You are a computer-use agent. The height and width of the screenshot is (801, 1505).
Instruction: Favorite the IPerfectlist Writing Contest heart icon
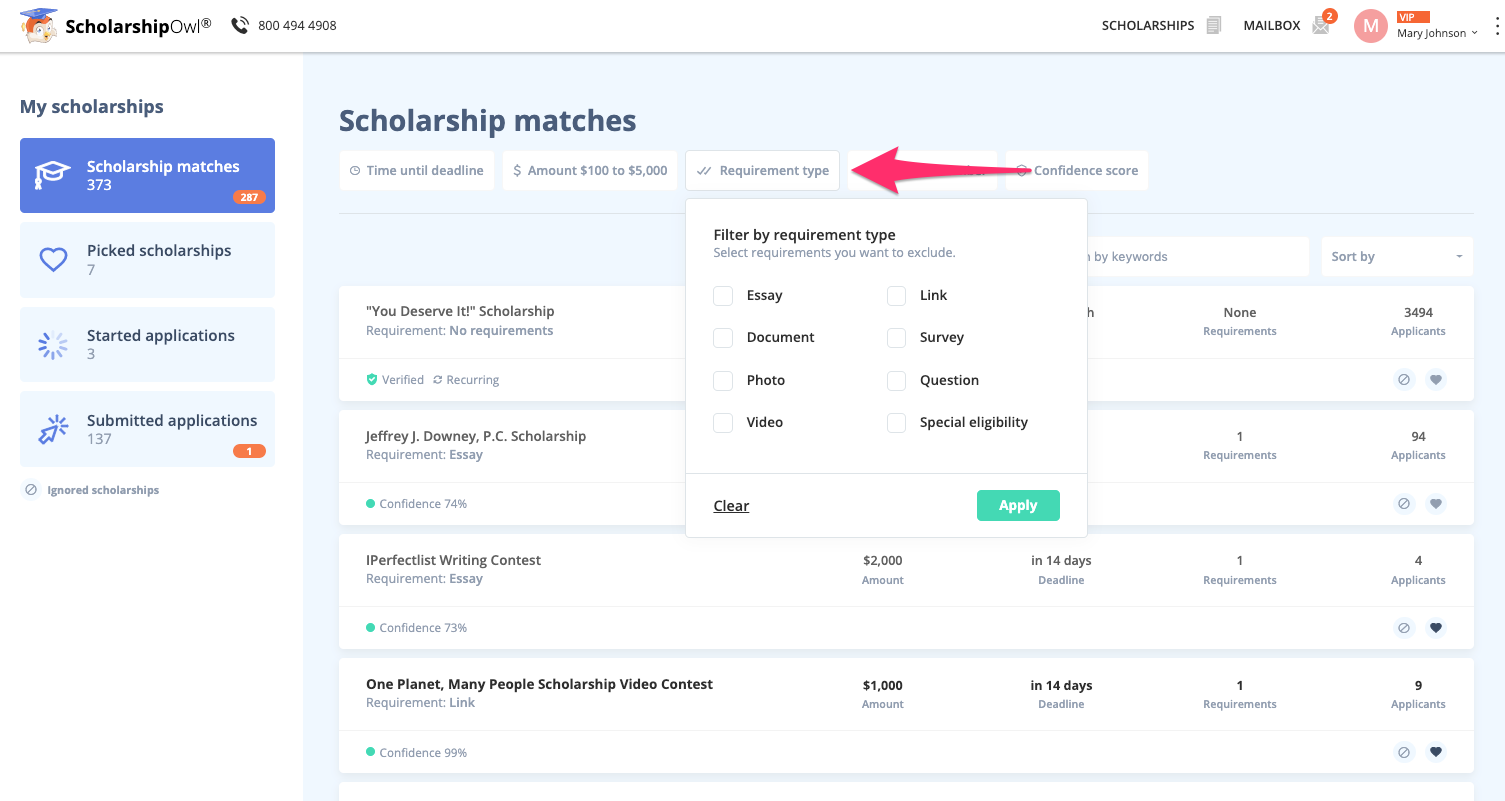pos(1436,628)
